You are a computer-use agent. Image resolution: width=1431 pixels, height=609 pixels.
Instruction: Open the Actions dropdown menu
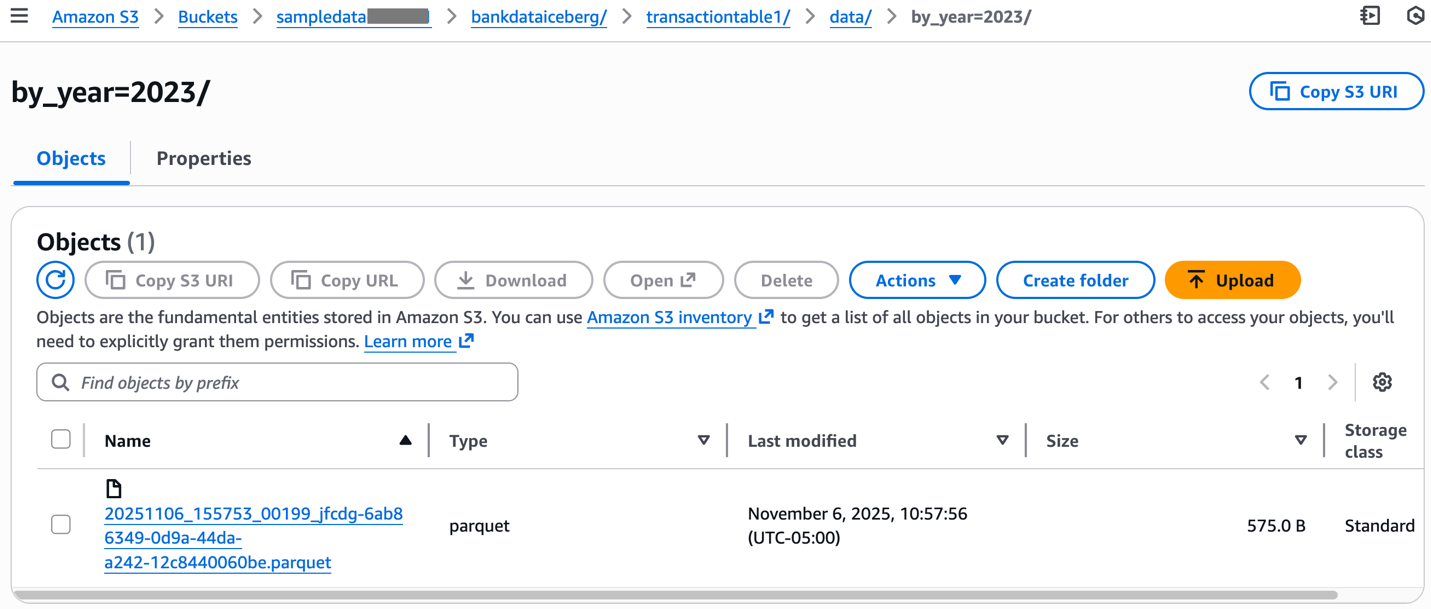(x=917, y=280)
